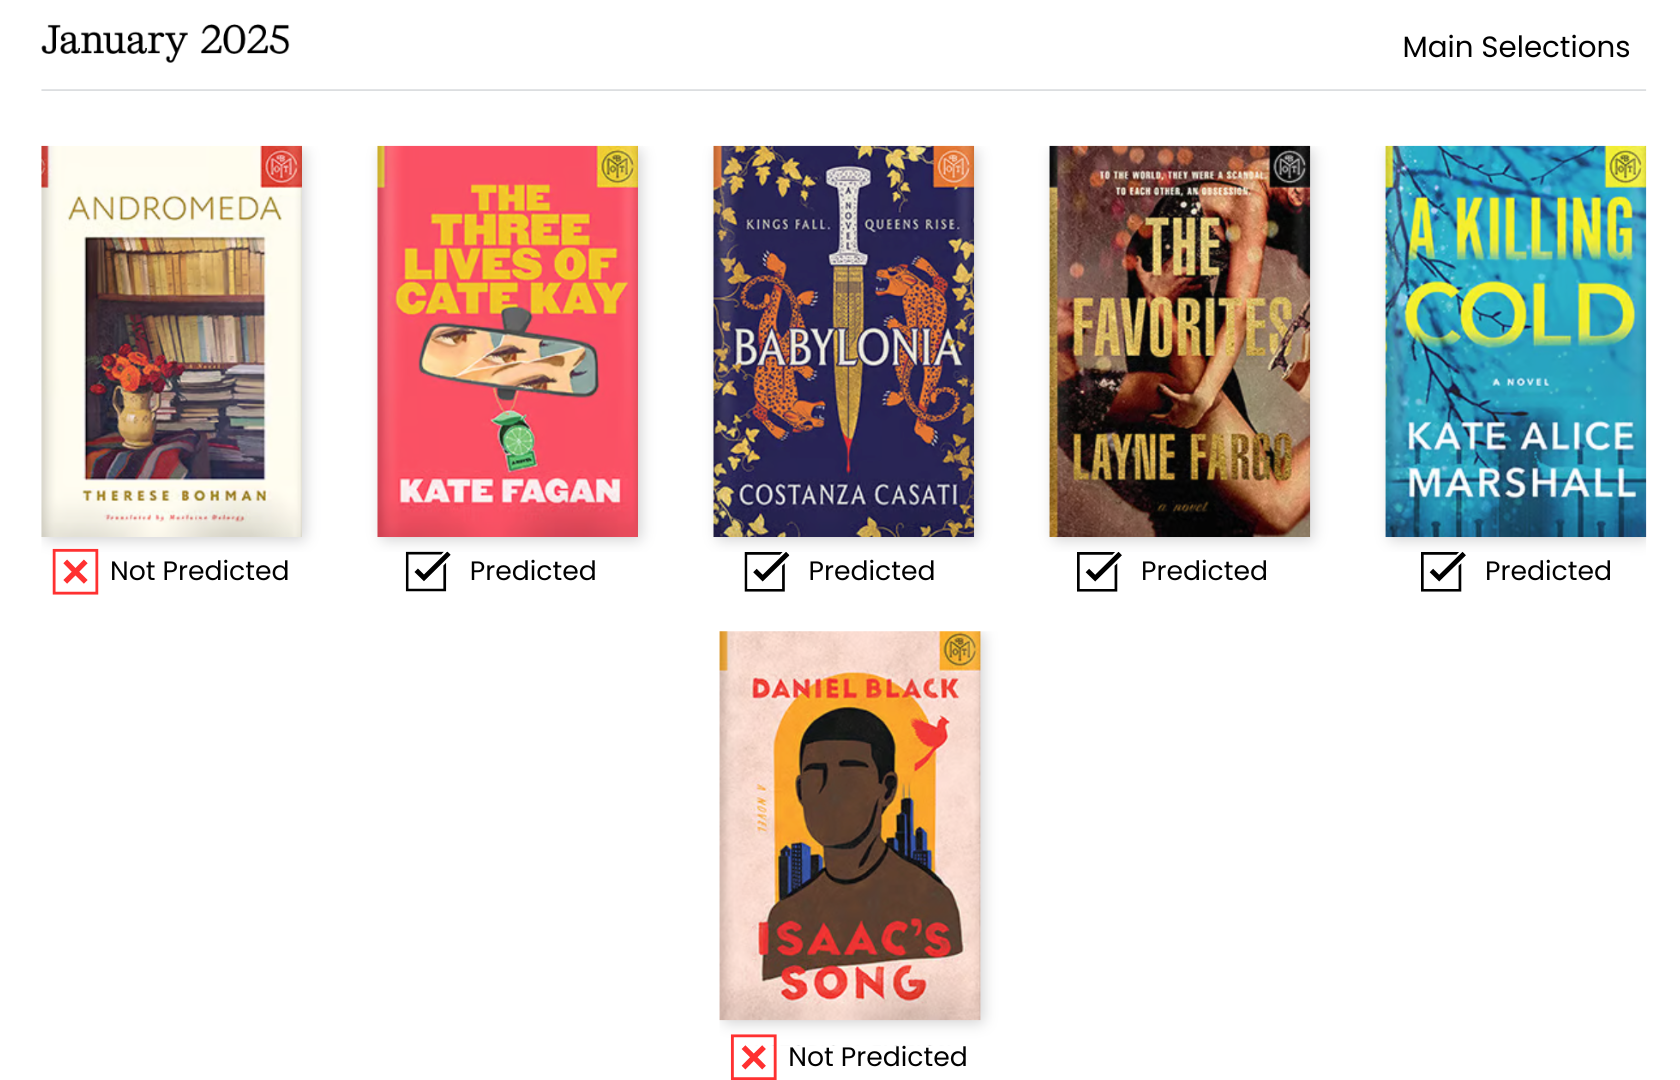Click the yellow-green badge on A Killing Cold cover
The height and width of the screenshot is (1080, 1680).
click(1625, 166)
